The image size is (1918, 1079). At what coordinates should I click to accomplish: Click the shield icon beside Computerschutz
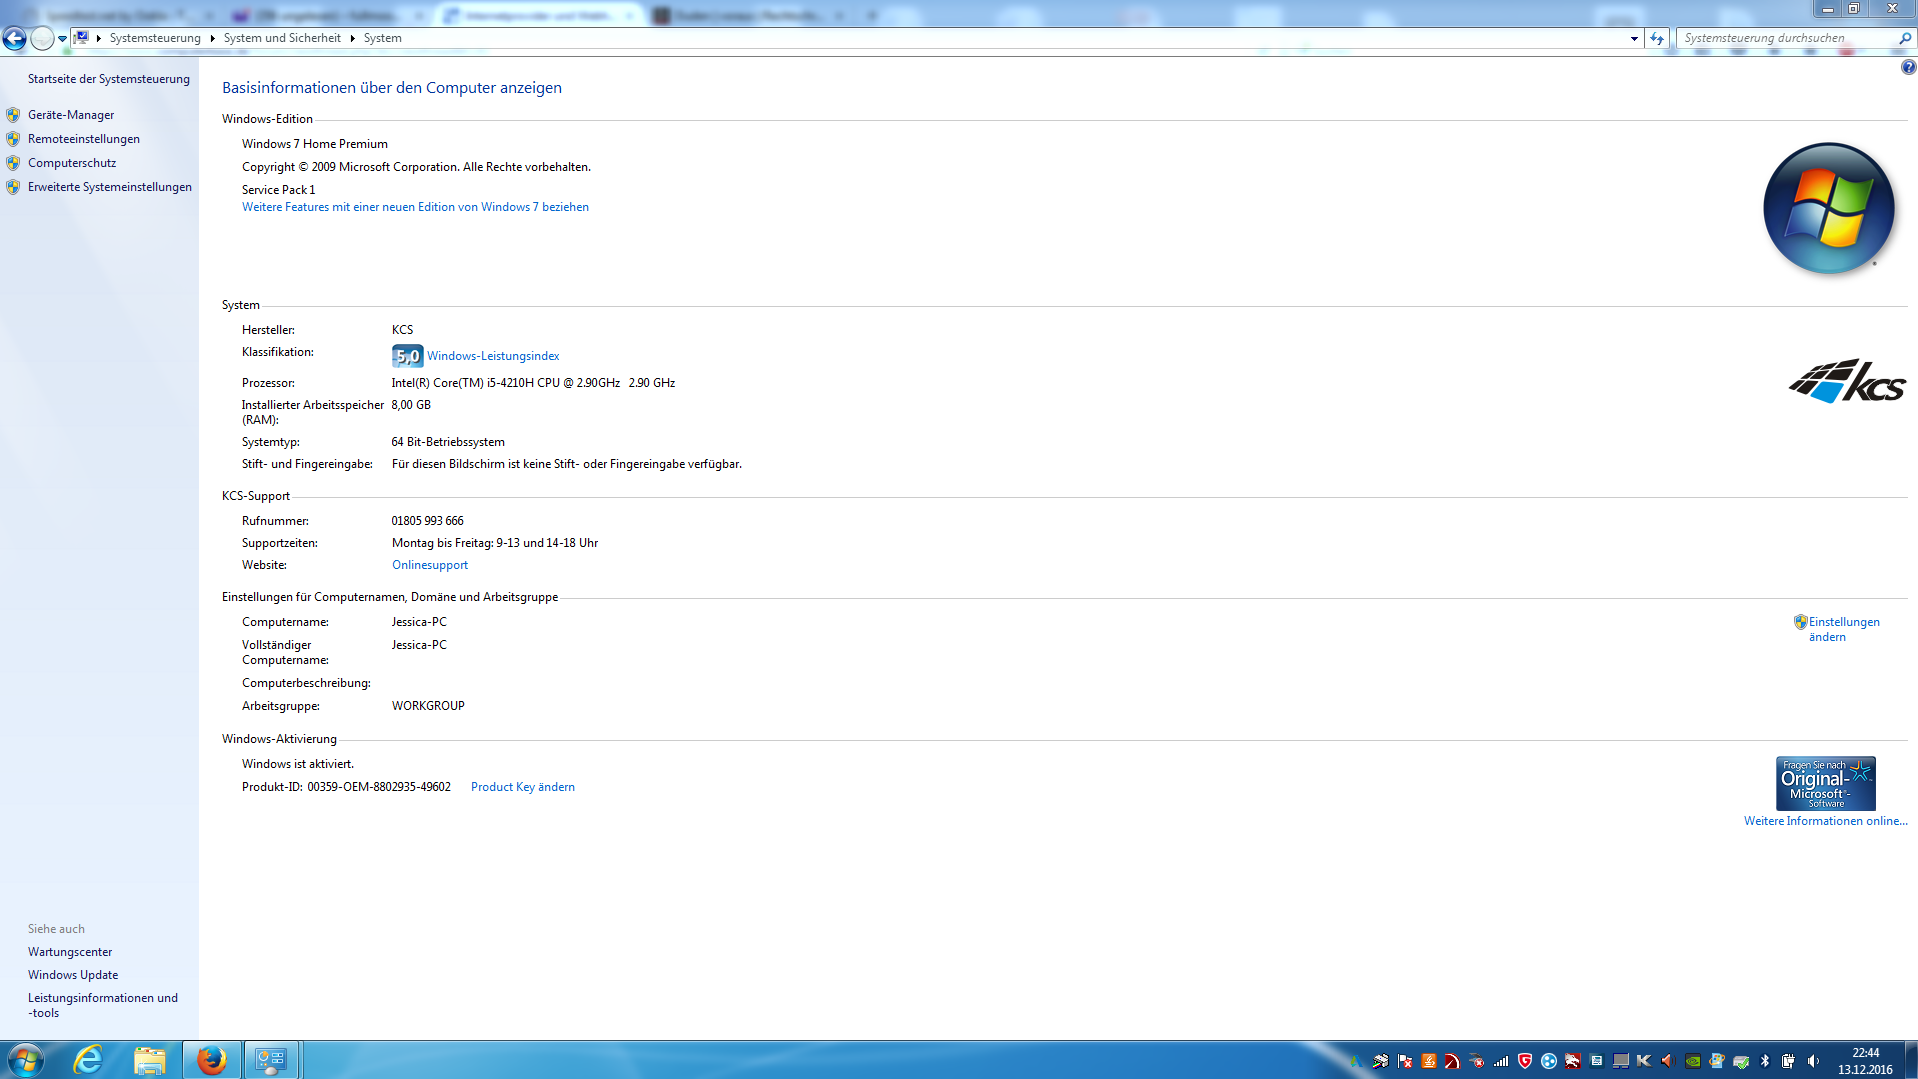point(13,163)
